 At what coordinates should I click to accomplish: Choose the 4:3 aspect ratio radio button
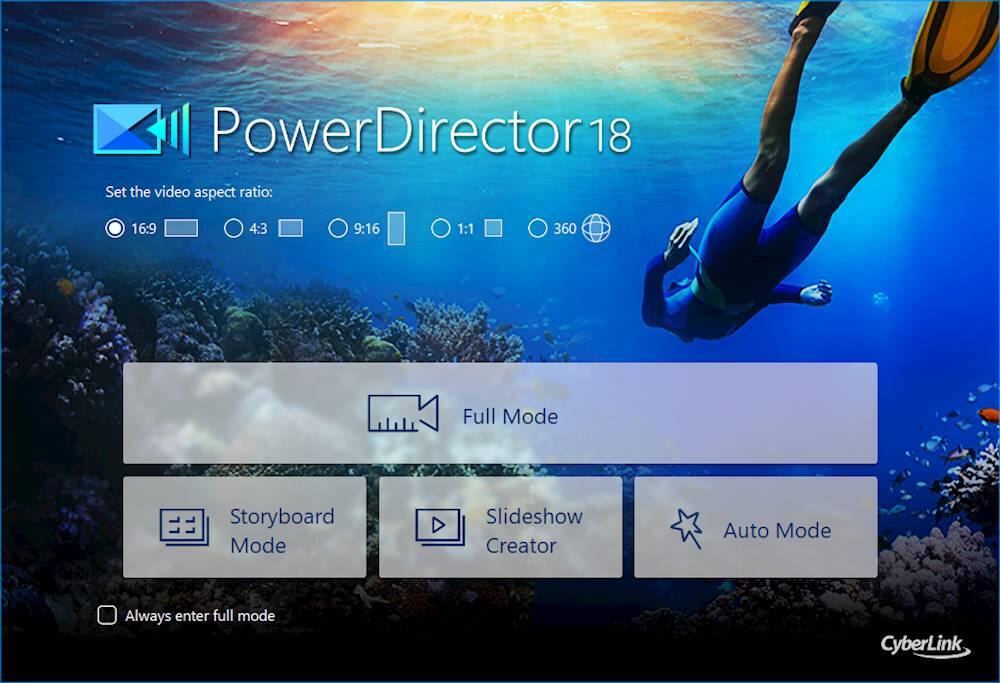(233, 228)
